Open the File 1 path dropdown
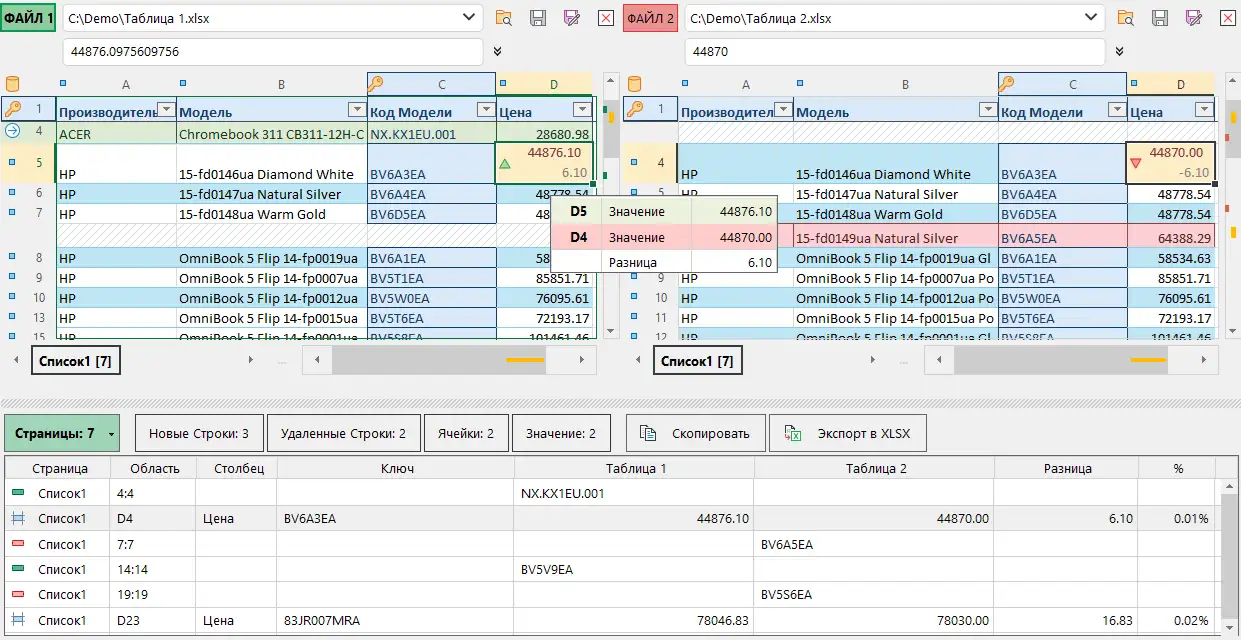 click(x=469, y=18)
